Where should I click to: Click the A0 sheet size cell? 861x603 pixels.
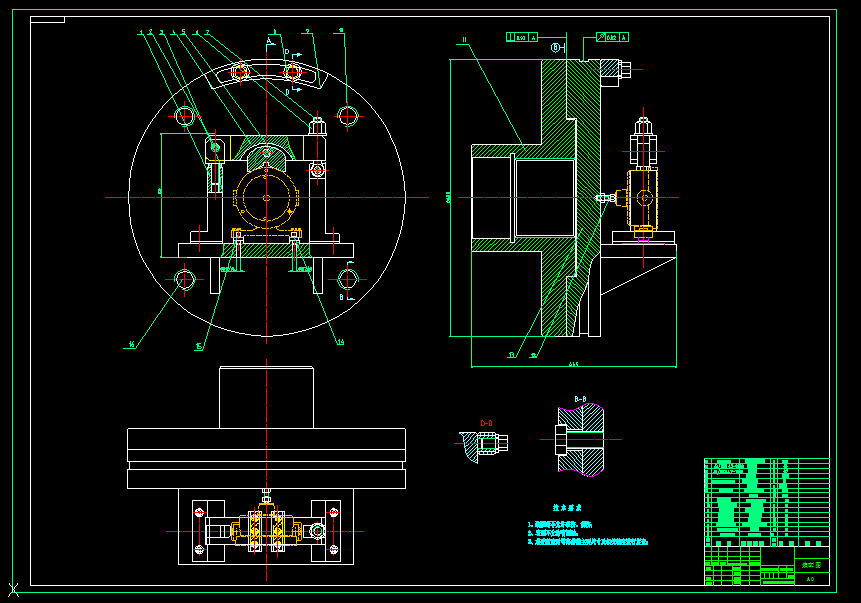(810, 579)
